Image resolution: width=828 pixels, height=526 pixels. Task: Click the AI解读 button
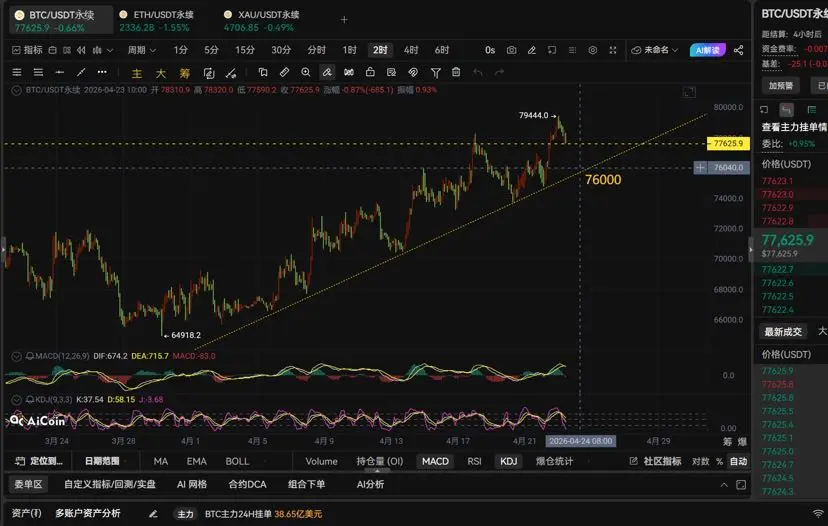point(707,50)
